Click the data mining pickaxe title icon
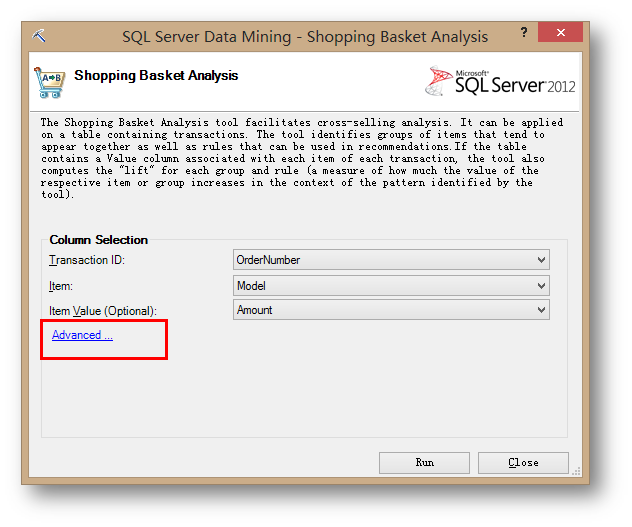 click(39, 36)
